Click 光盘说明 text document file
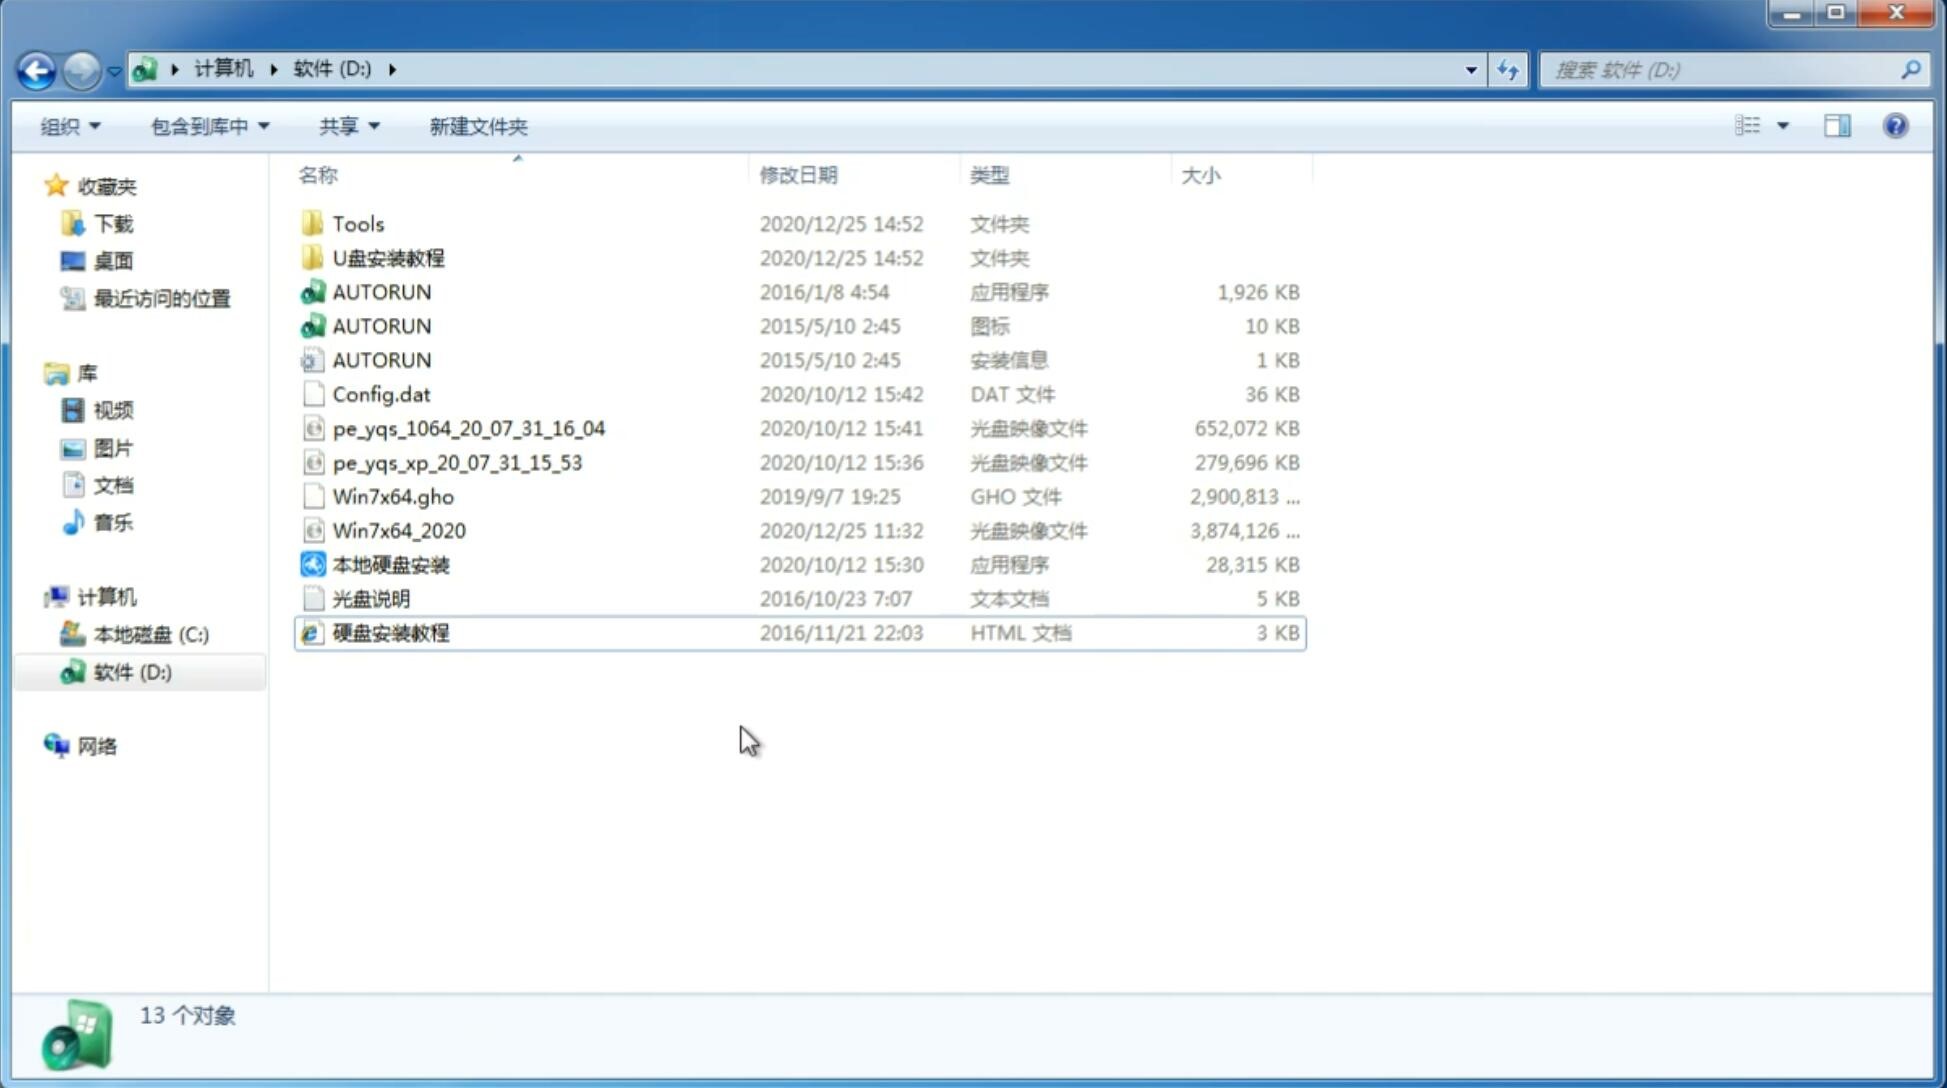The width and height of the screenshot is (1947, 1088). (370, 599)
